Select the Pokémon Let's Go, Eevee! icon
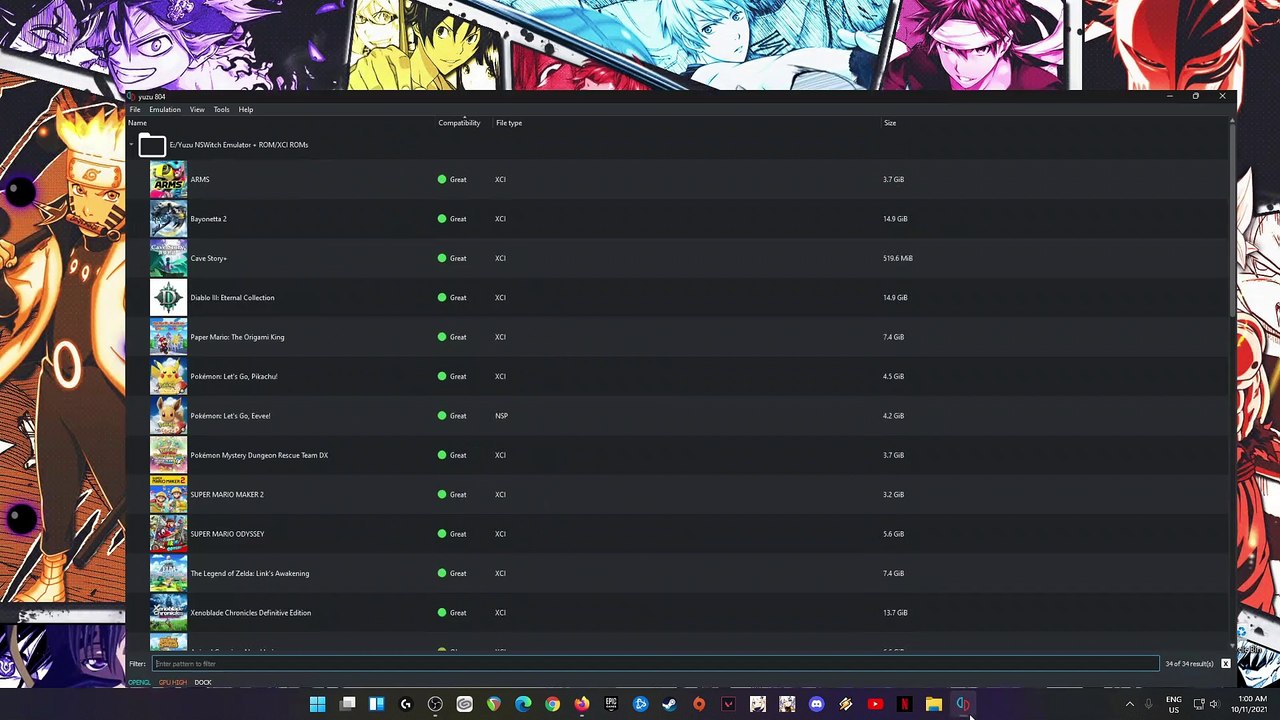 (168, 416)
